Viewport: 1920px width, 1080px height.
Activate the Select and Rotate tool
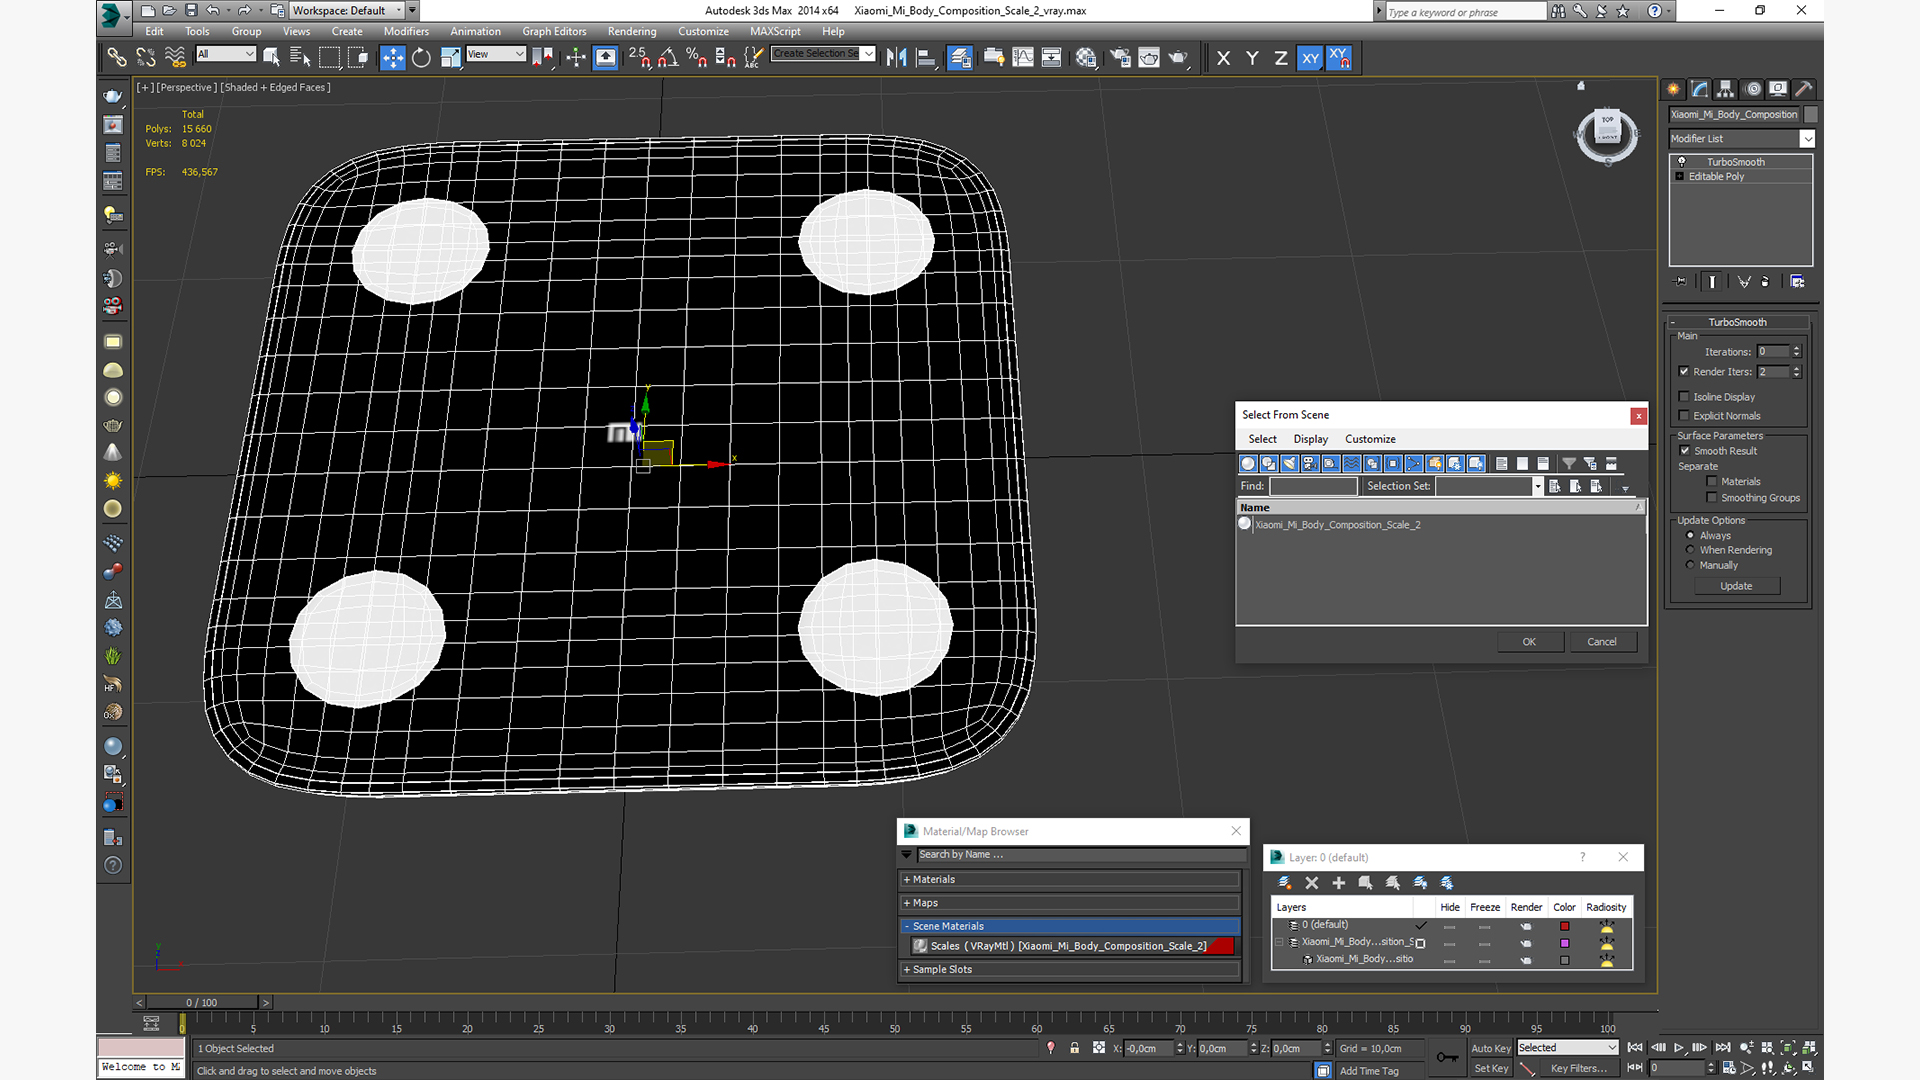pyautogui.click(x=421, y=57)
